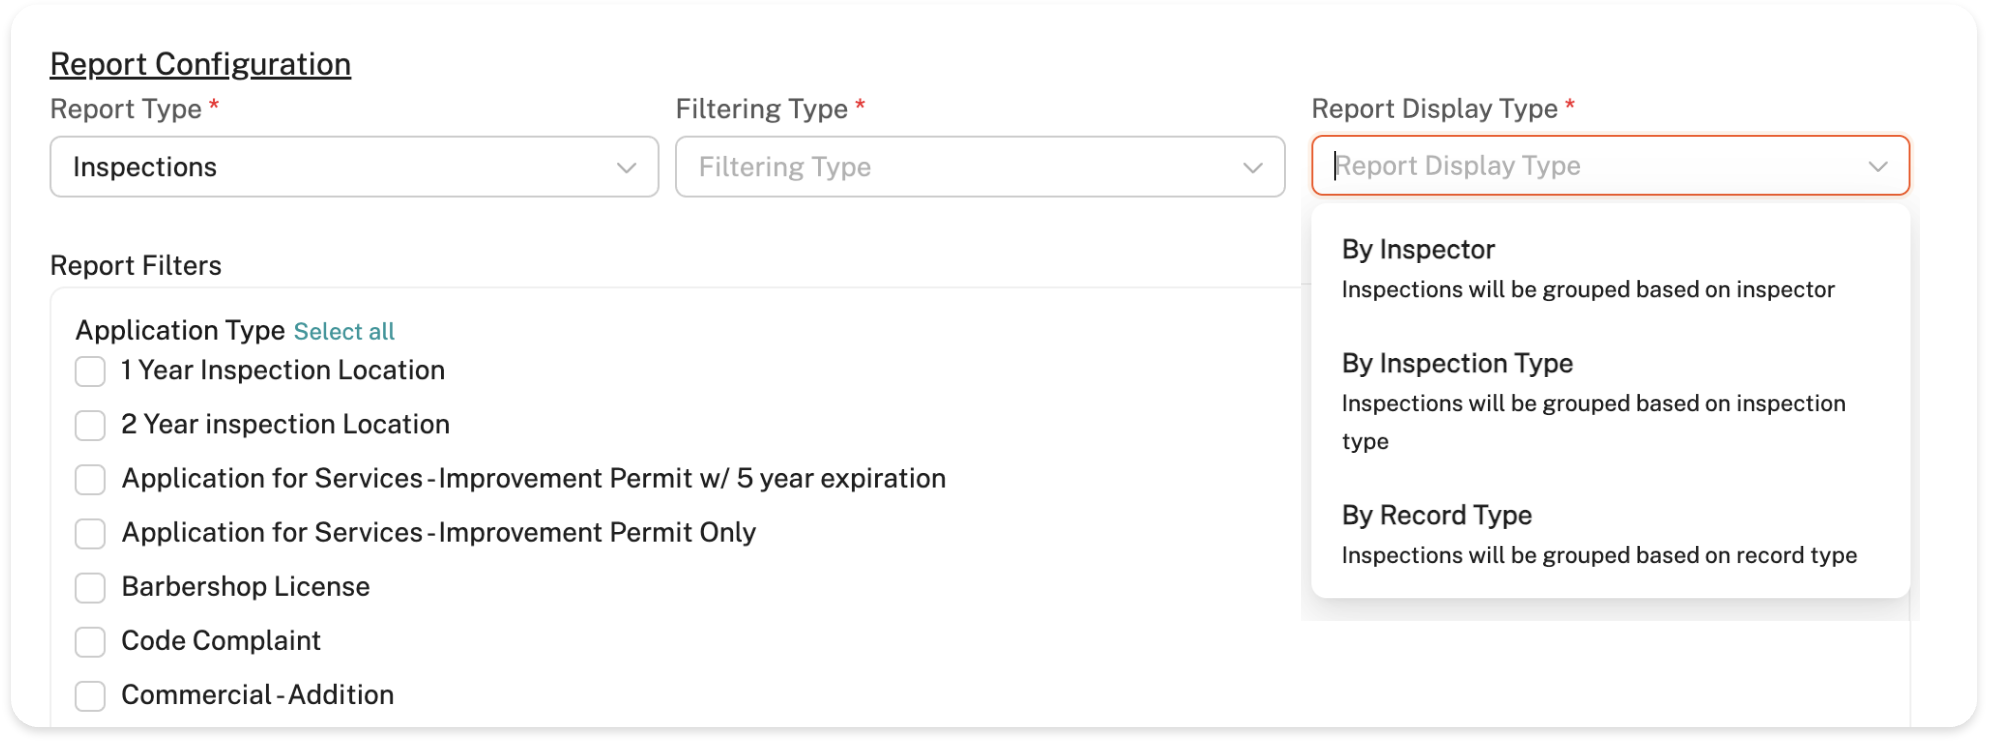The height and width of the screenshot is (748, 1992).
Task: Click the Report Display Type chevron arrow
Action: coord(1877,166)
